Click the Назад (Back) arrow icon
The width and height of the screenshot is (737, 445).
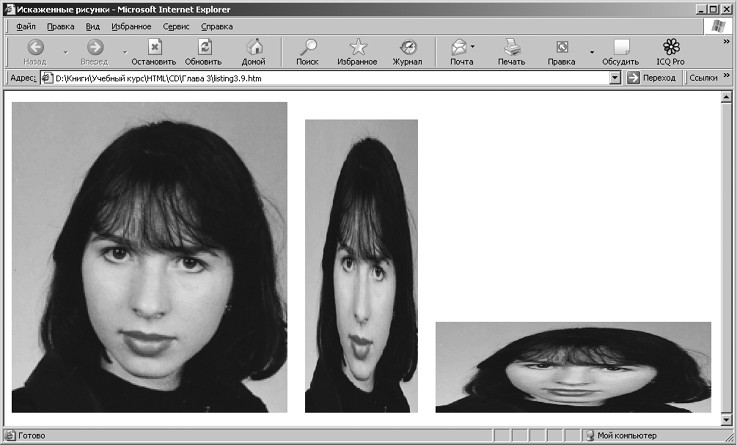[x=35, y=47]
